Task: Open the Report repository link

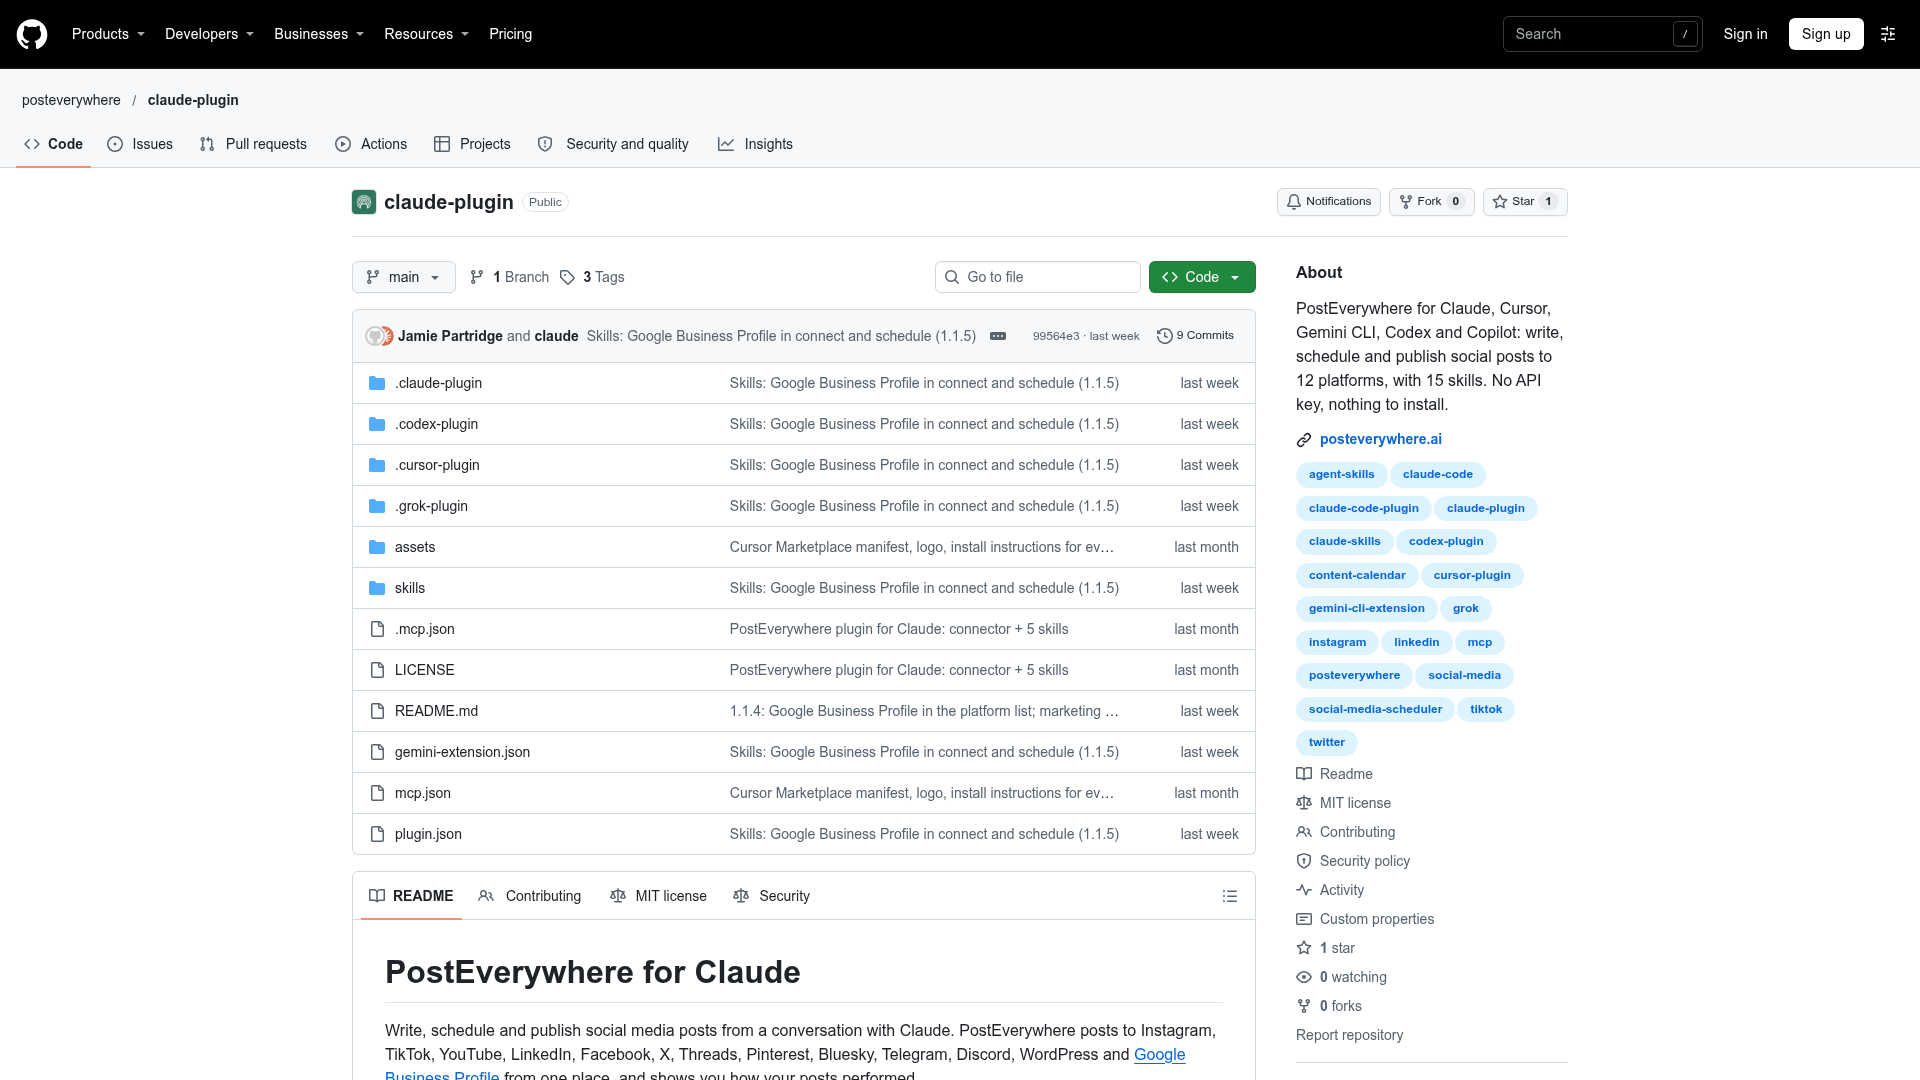Action: pos(1349,1035)
